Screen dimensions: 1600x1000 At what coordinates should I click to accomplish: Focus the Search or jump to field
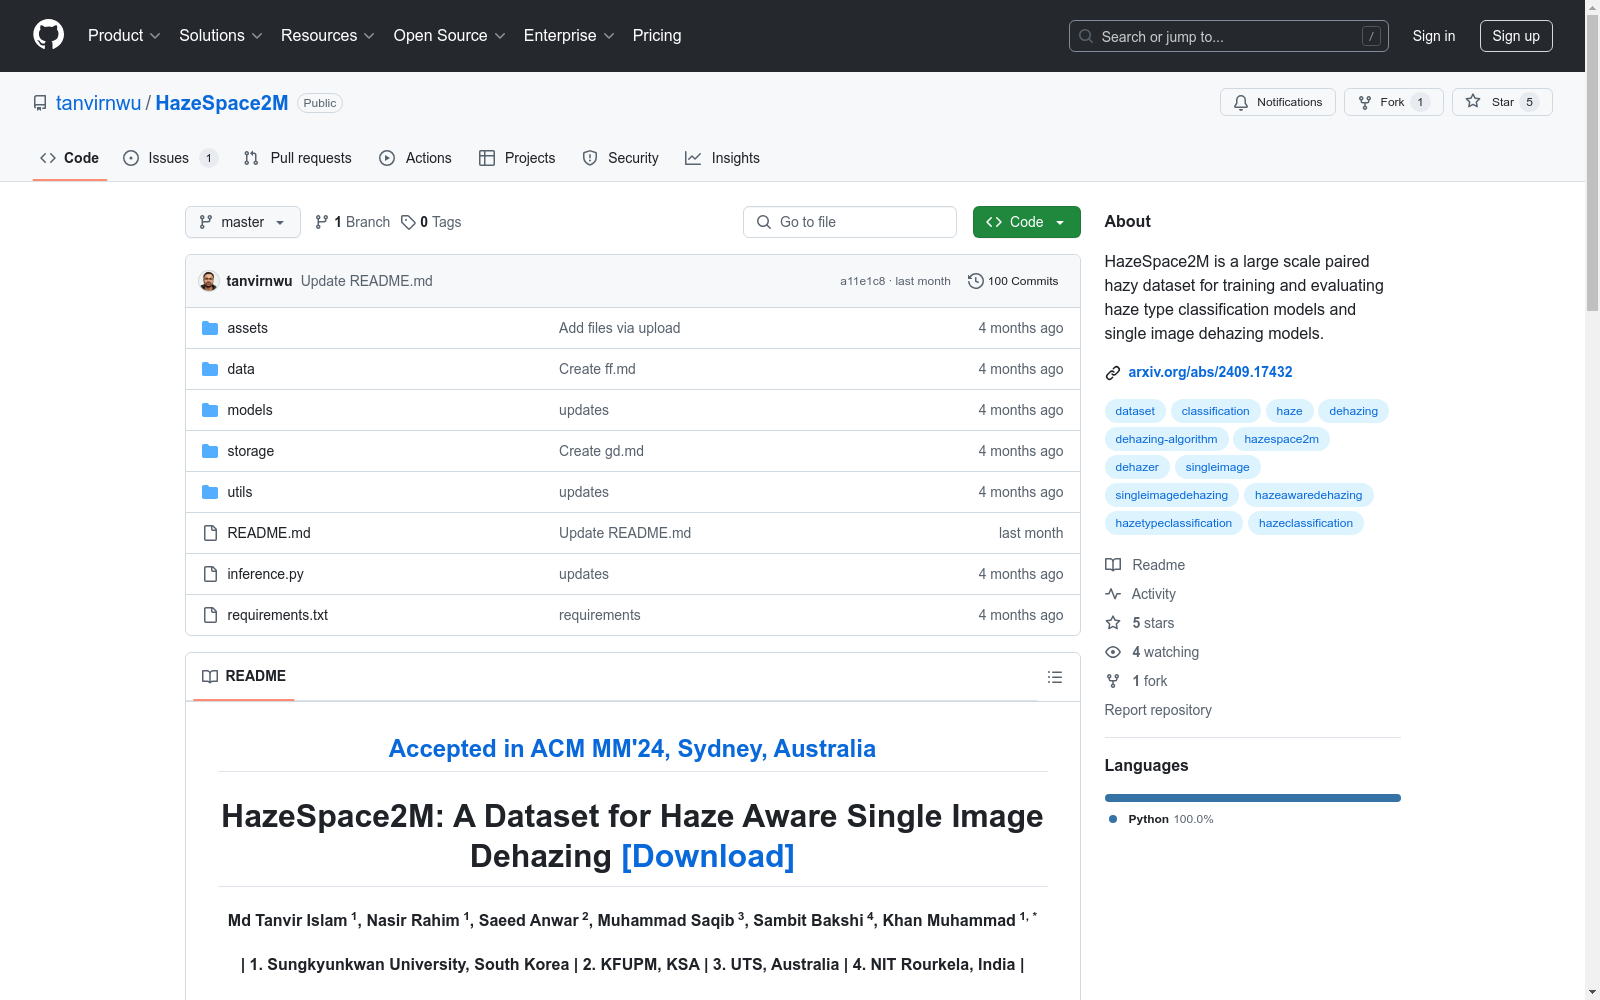[1229, 36]
